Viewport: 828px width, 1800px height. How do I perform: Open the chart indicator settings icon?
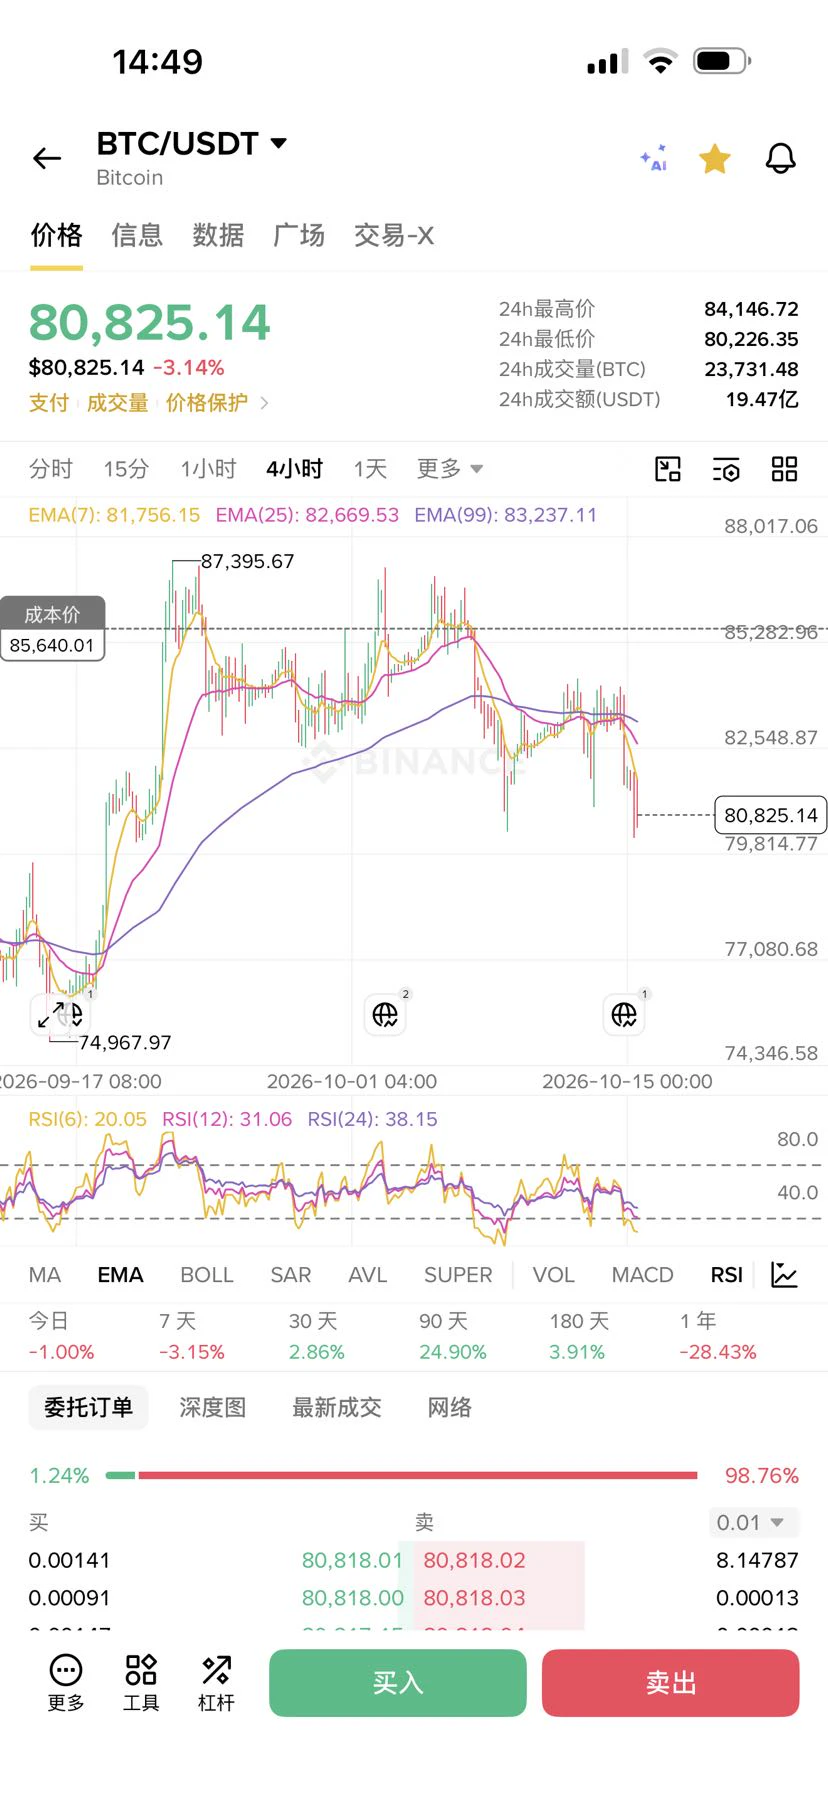tap(726, 469)
